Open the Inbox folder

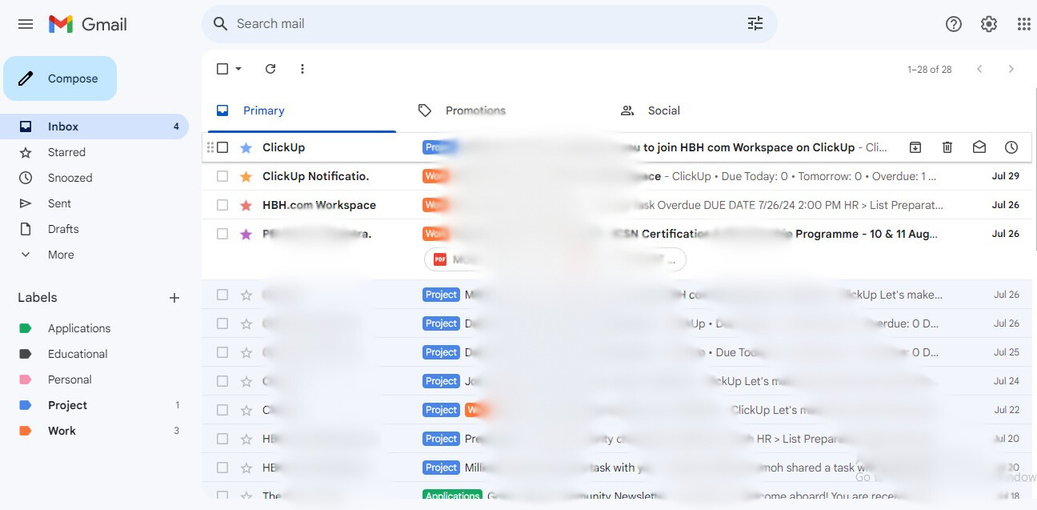point(94,126)
